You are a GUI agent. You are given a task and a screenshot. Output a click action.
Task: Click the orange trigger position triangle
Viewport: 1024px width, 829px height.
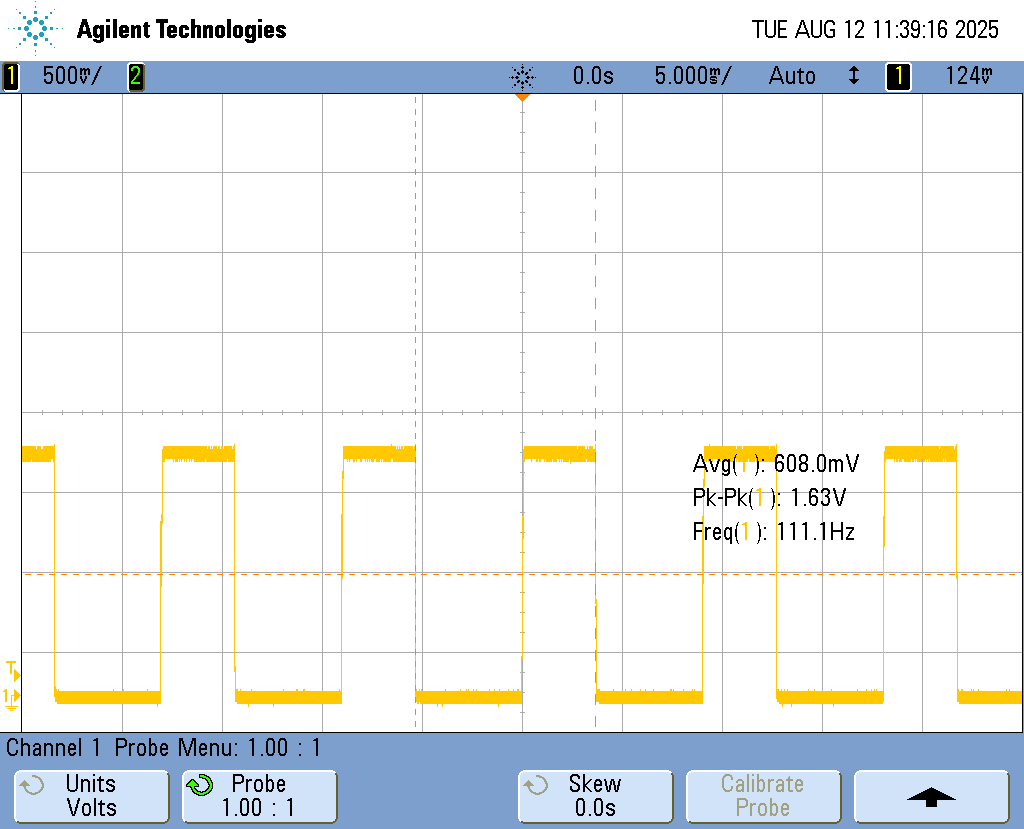click(522, 98)
